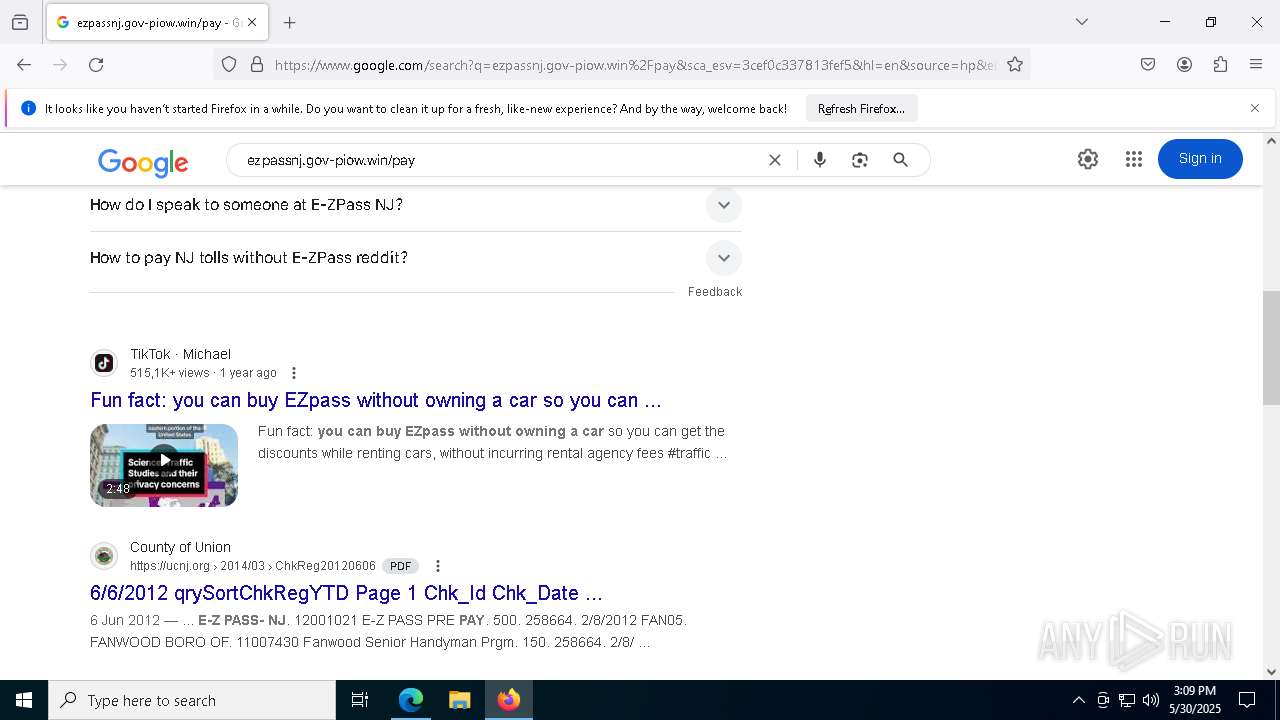This screenshot has width=1280, height=720.
Task: List all tabs dropdown arrow
Action: point(1082,22)
